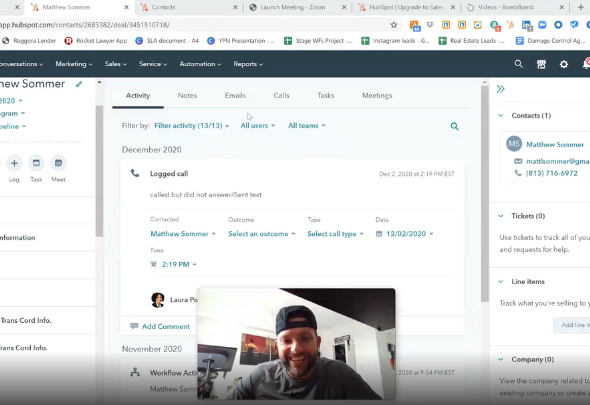Click the HubSpot search magnifier icon

click(519, 64)
